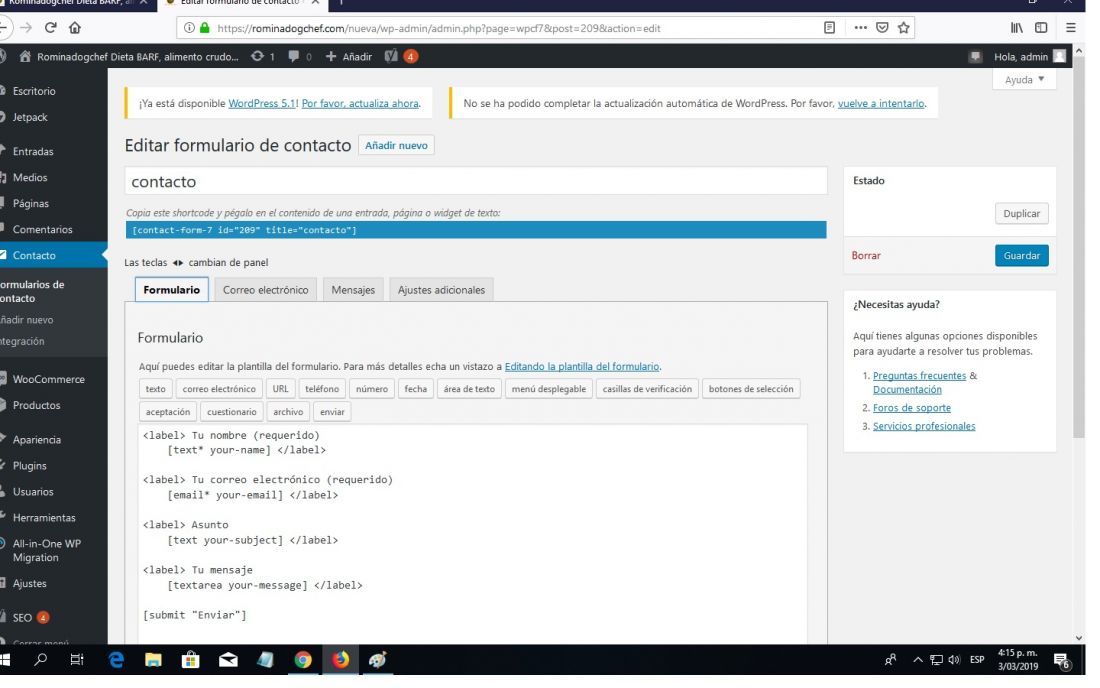The width and height of the screenshot is (1100, 688).
Task: Toggle the Firefox sidebar icon
Action: click(1041, 28)
